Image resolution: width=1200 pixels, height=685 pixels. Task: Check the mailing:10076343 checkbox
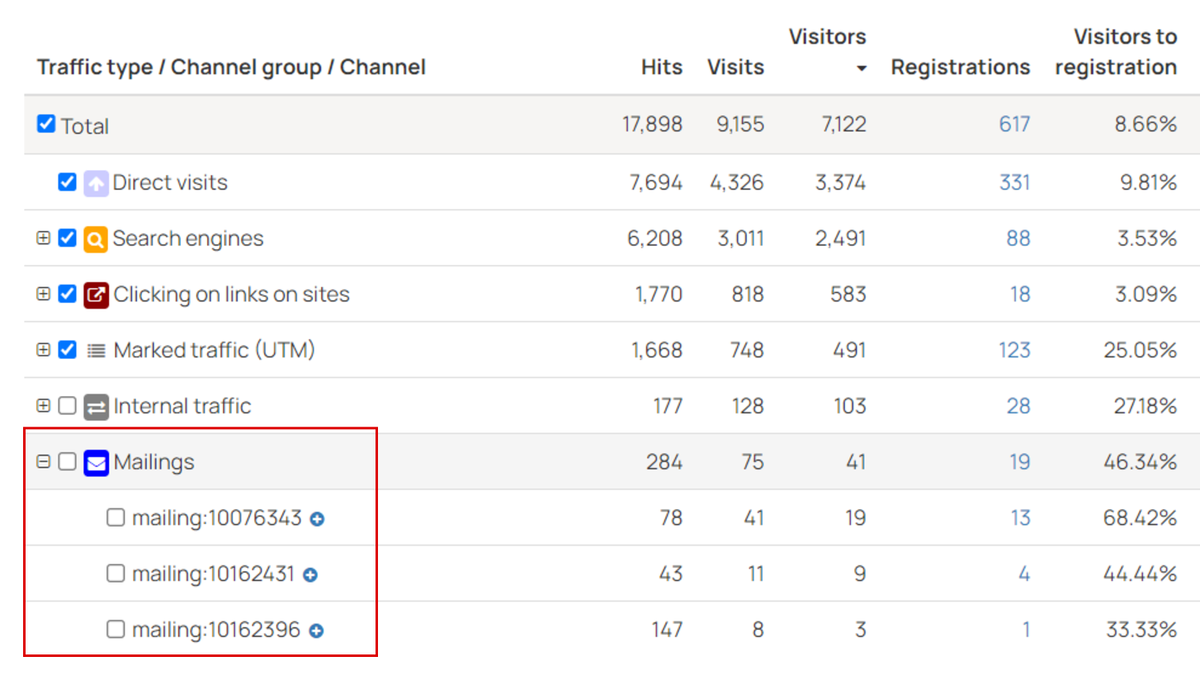[116, 518]
